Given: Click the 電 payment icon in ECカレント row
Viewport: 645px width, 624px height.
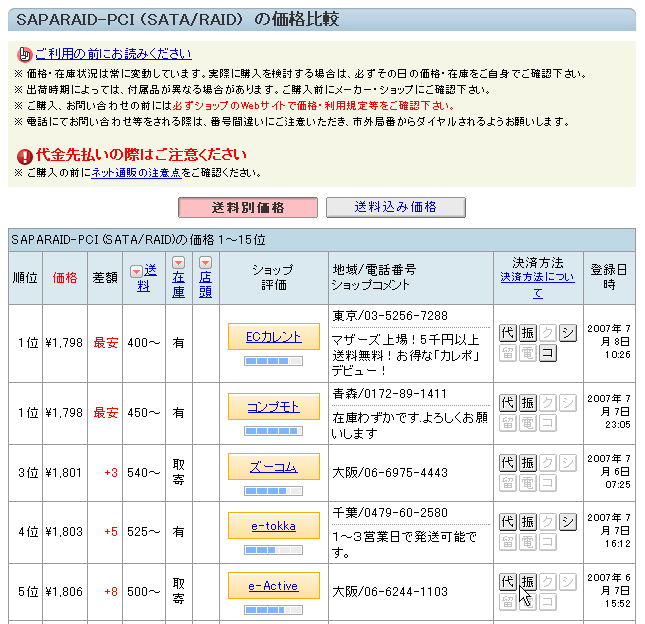Looking at the screenshot, I should pos(528,353).
